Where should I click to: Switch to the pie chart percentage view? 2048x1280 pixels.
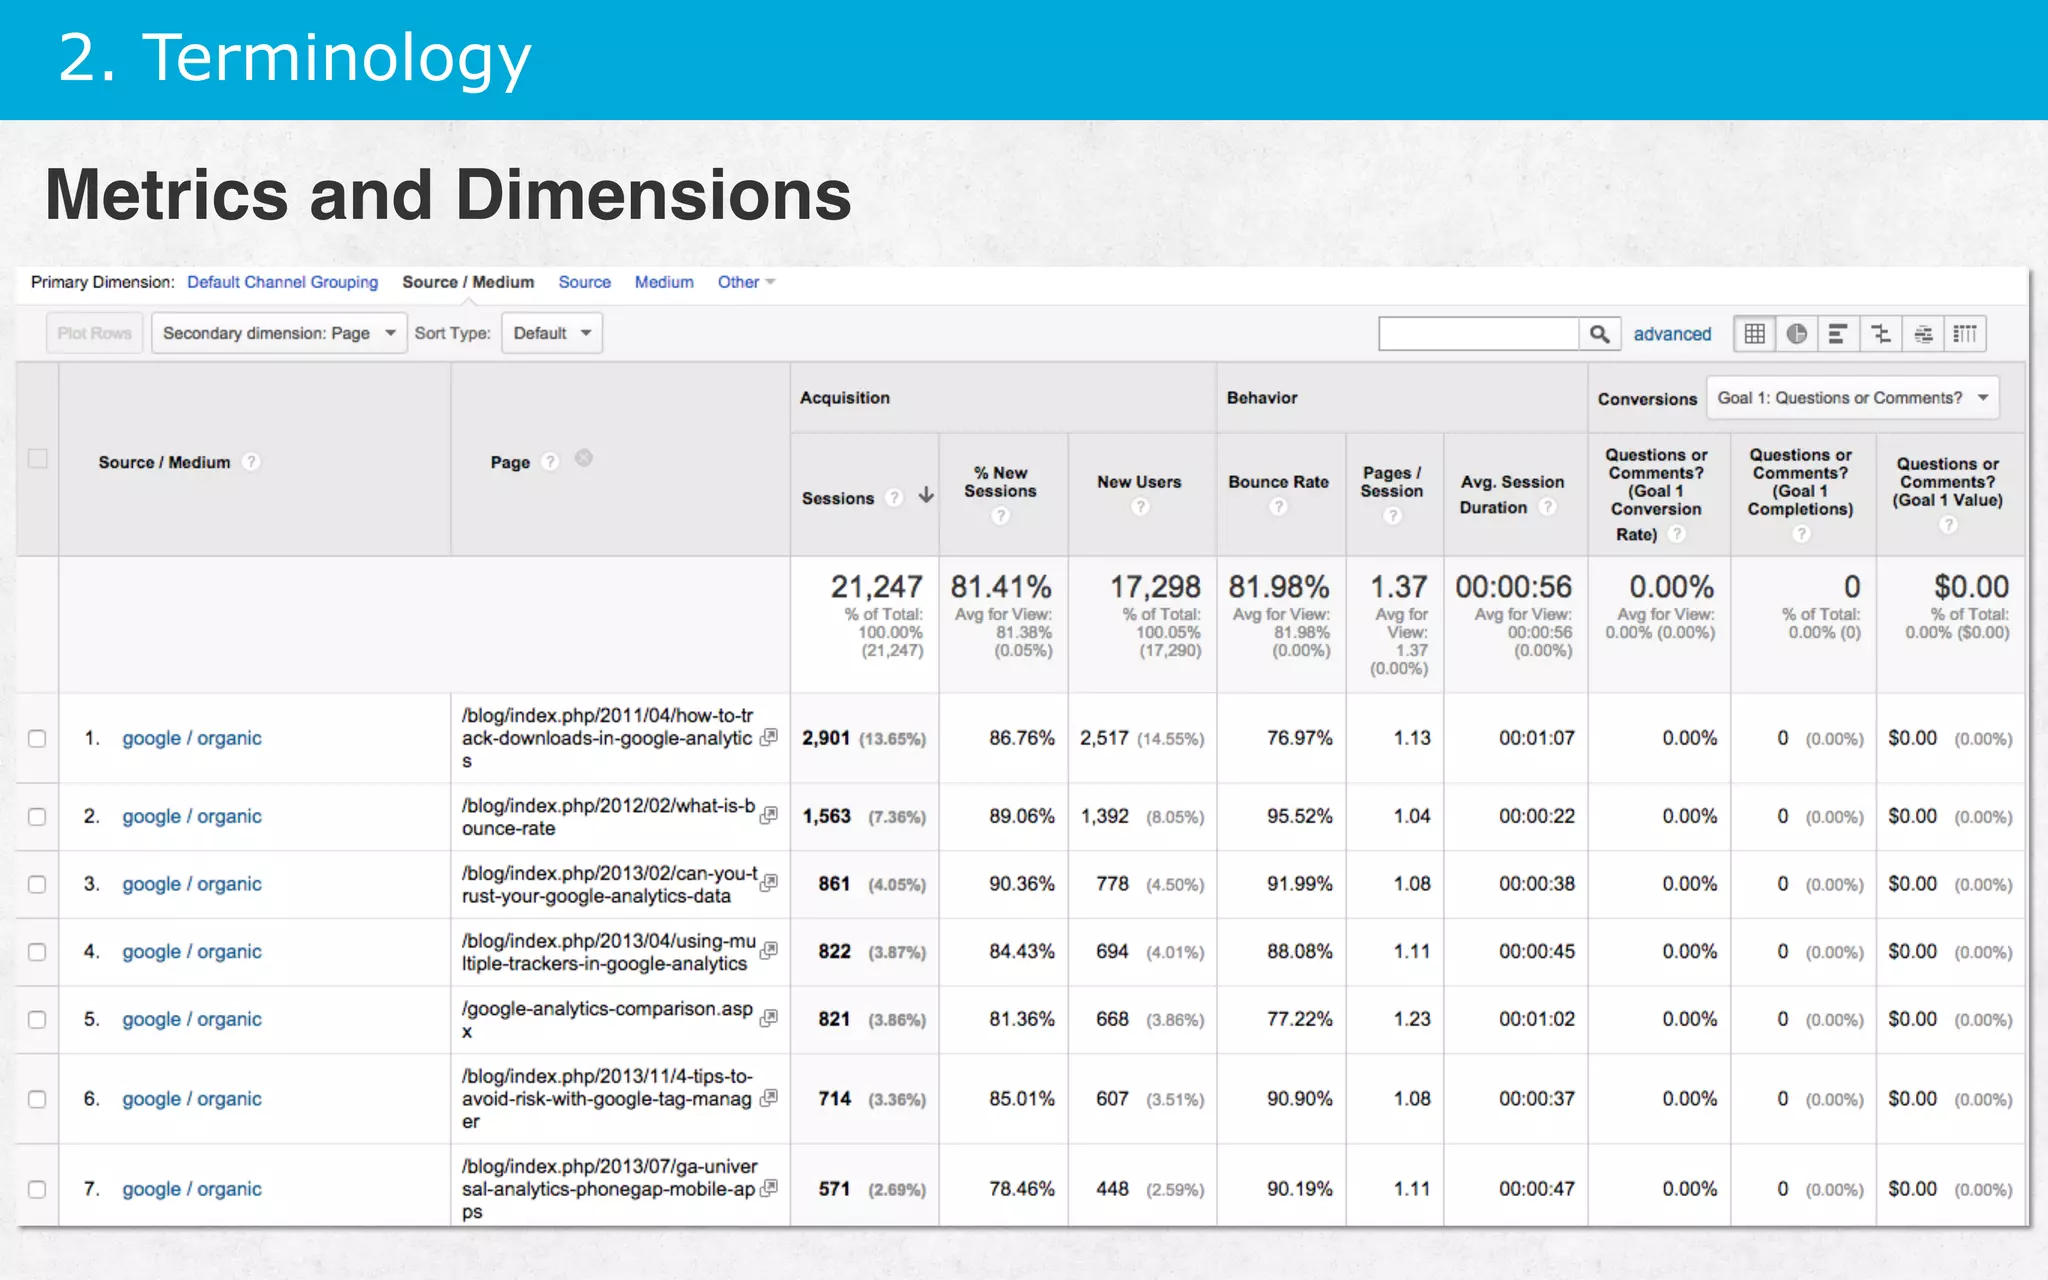click(1797, 334)
